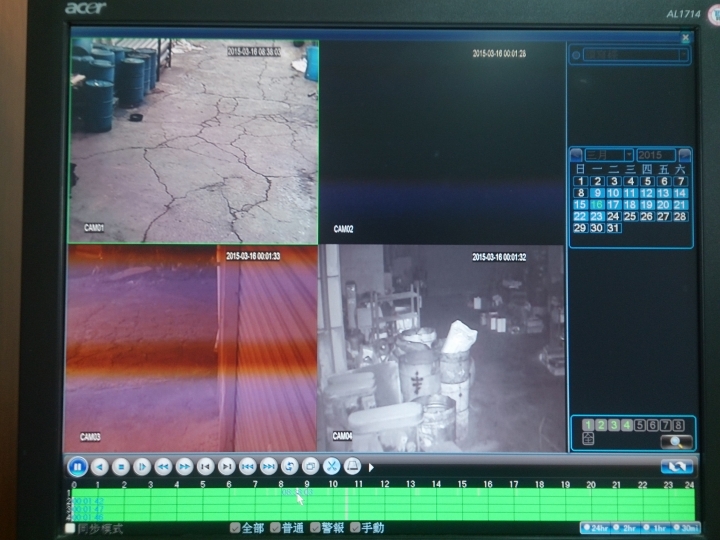Select day 31 in the calendar
720x540 pixels.
(613, 228)
